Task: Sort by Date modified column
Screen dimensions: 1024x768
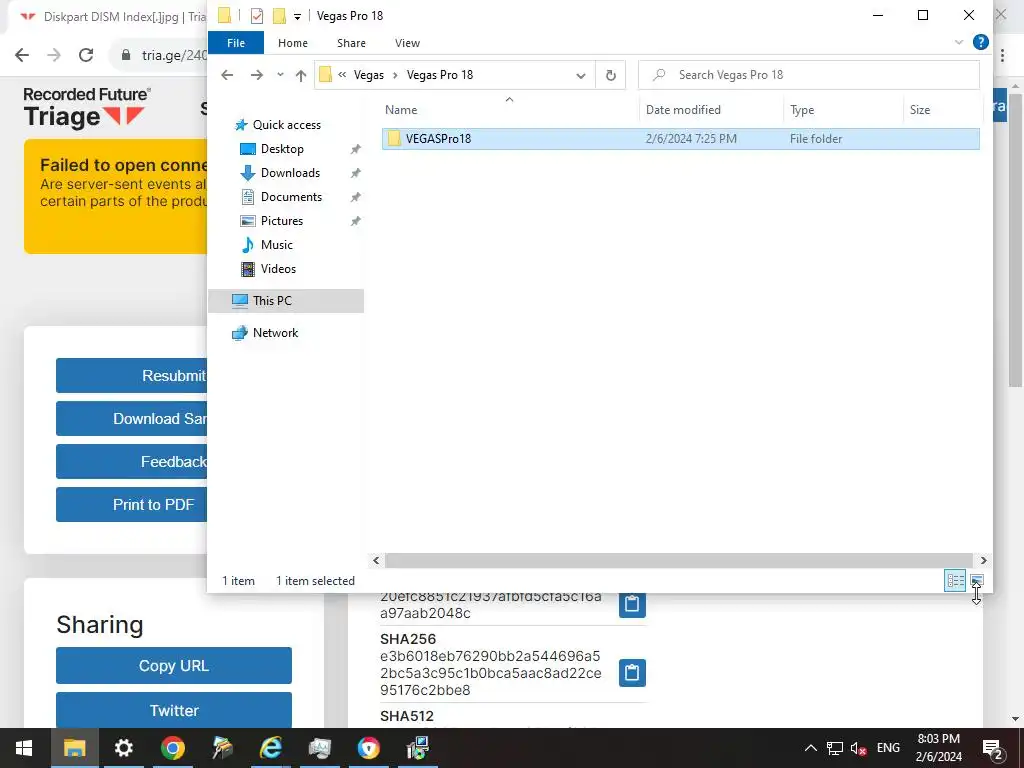Action: pyautogui.click(x=711, y=110)
